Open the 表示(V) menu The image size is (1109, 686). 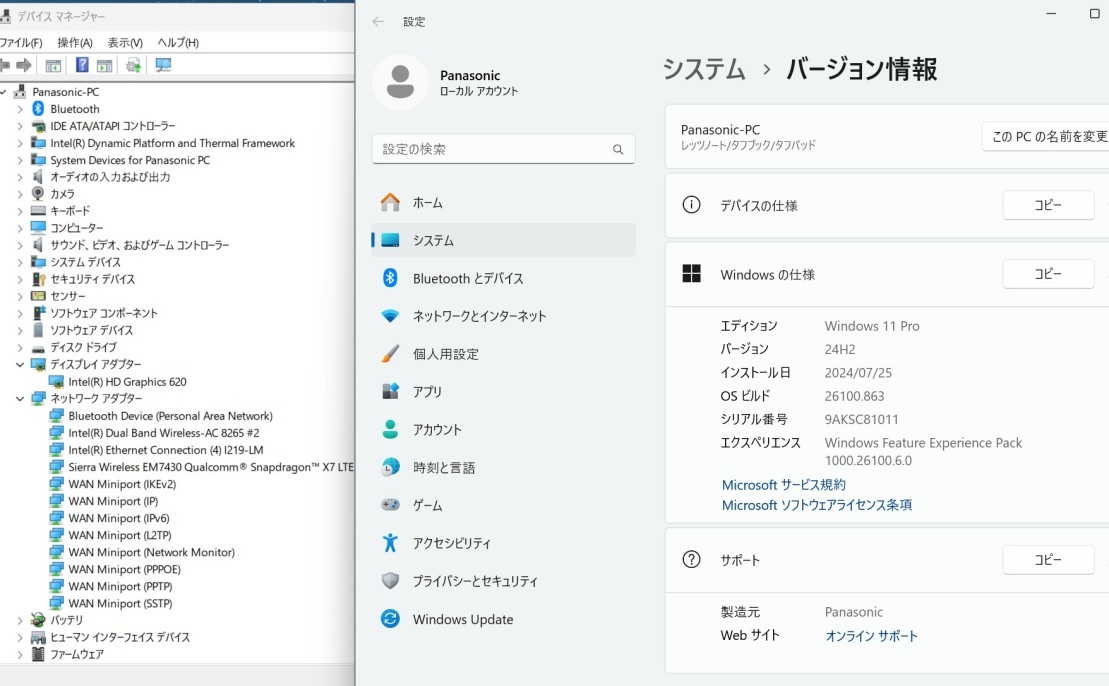[x=125, y=43]
